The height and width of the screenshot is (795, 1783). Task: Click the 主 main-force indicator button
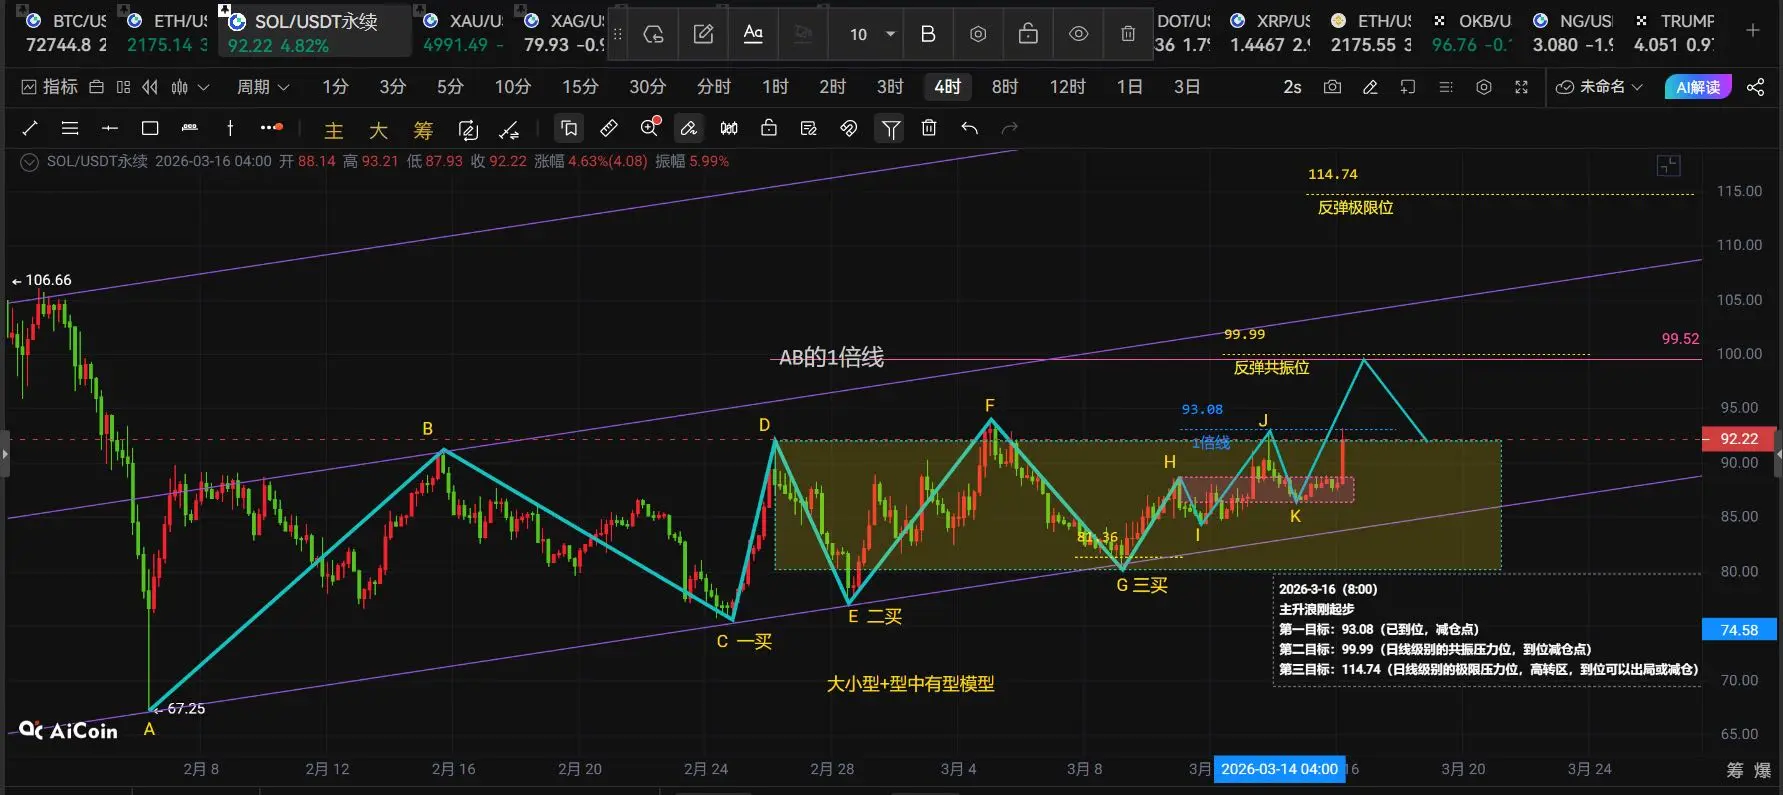tap(334, 130)
